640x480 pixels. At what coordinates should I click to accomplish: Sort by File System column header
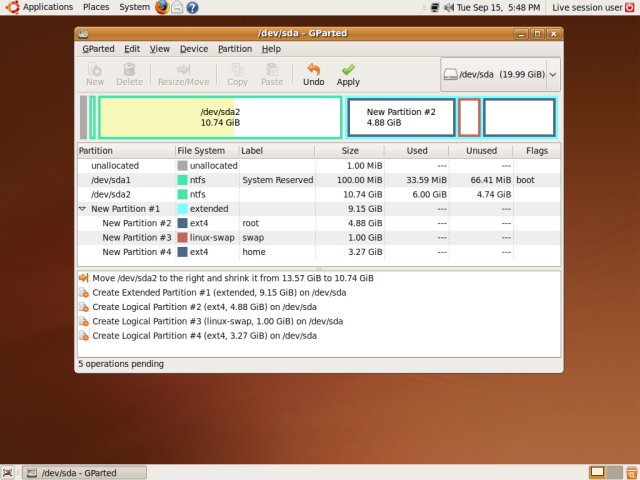(x=206, y=150)
